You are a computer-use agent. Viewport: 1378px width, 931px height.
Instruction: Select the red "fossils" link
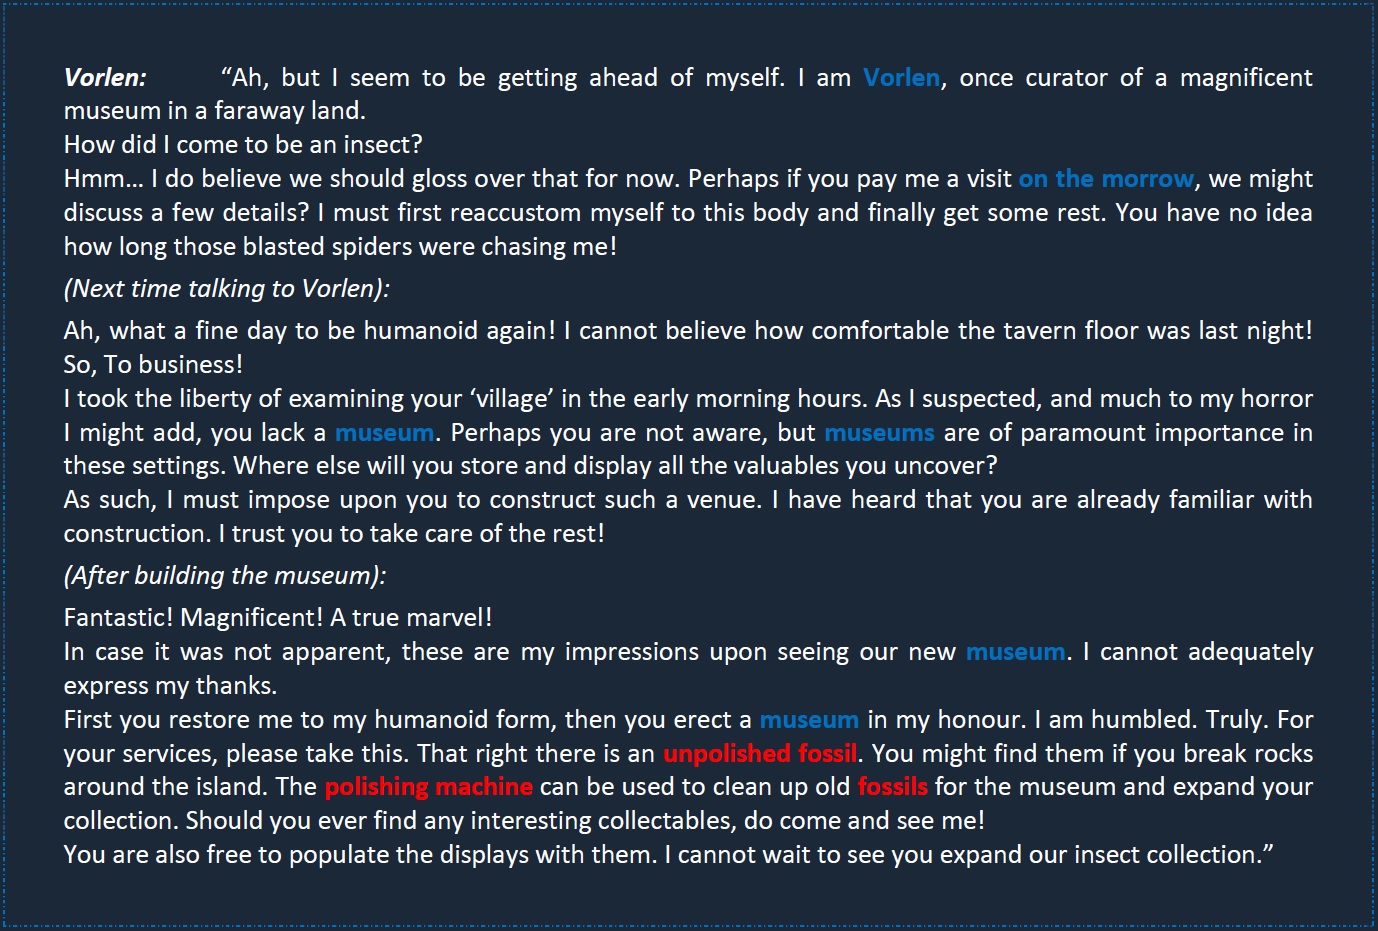pyautogui.click(x=892, y=787)
